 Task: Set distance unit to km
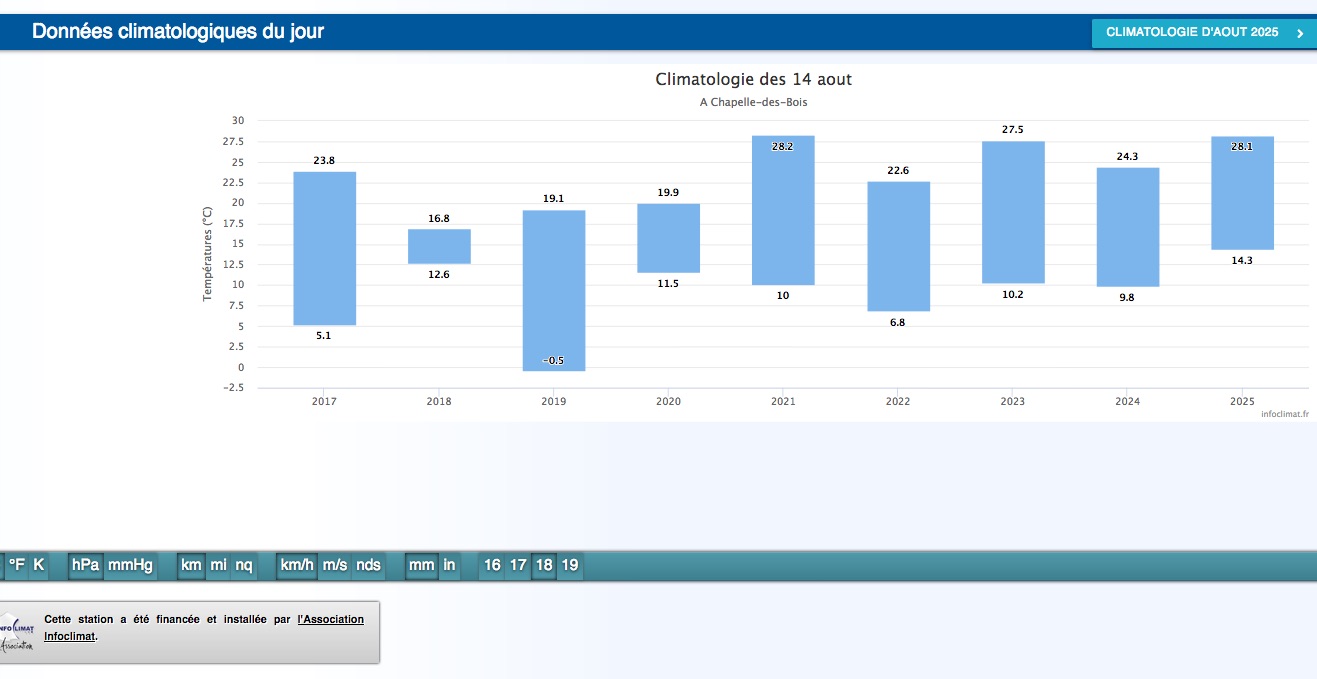click(190, 565)
